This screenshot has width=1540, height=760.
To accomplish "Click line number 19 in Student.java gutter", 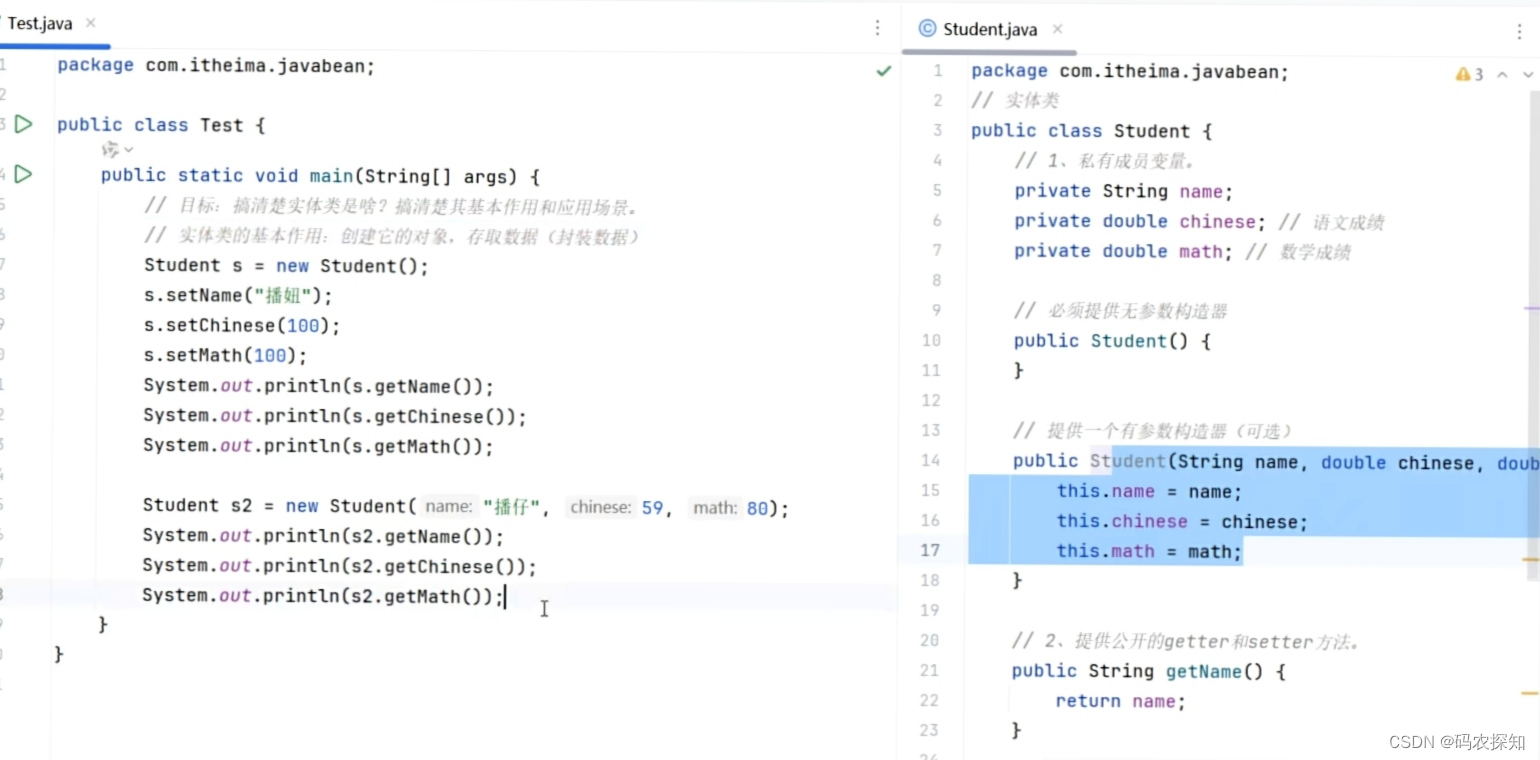I will point(930,610).
